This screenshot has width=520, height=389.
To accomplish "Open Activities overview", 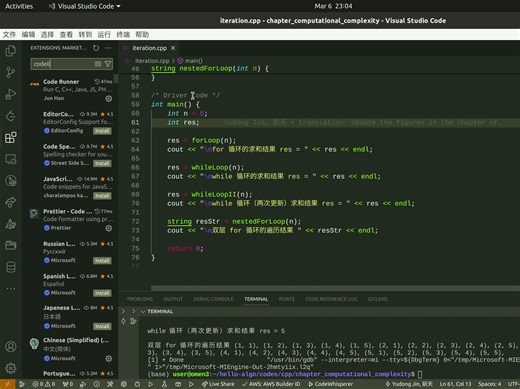I will 19,6.
